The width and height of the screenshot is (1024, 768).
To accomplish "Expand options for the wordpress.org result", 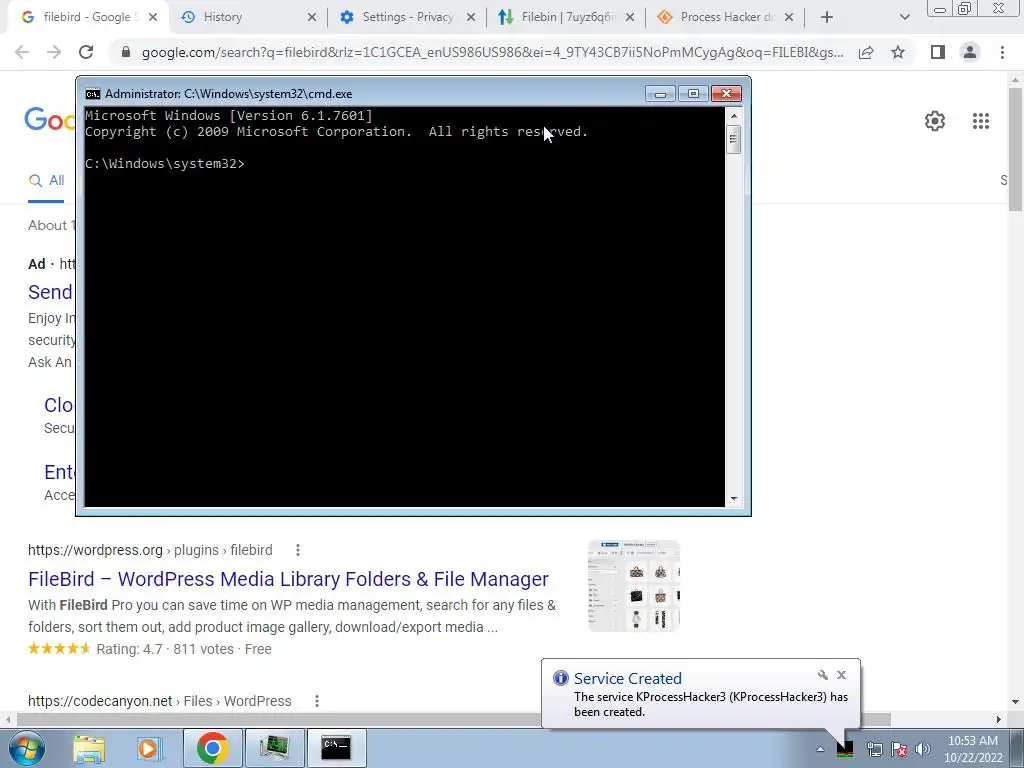I will click(x=298, y=550).
